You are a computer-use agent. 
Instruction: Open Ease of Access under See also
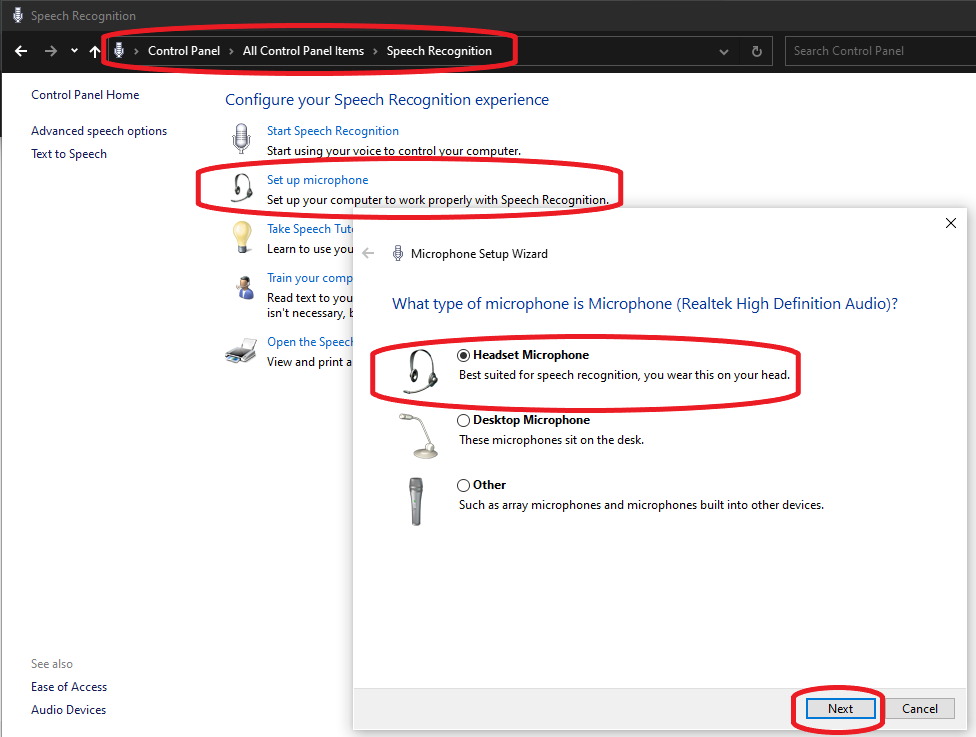(69, 687)
